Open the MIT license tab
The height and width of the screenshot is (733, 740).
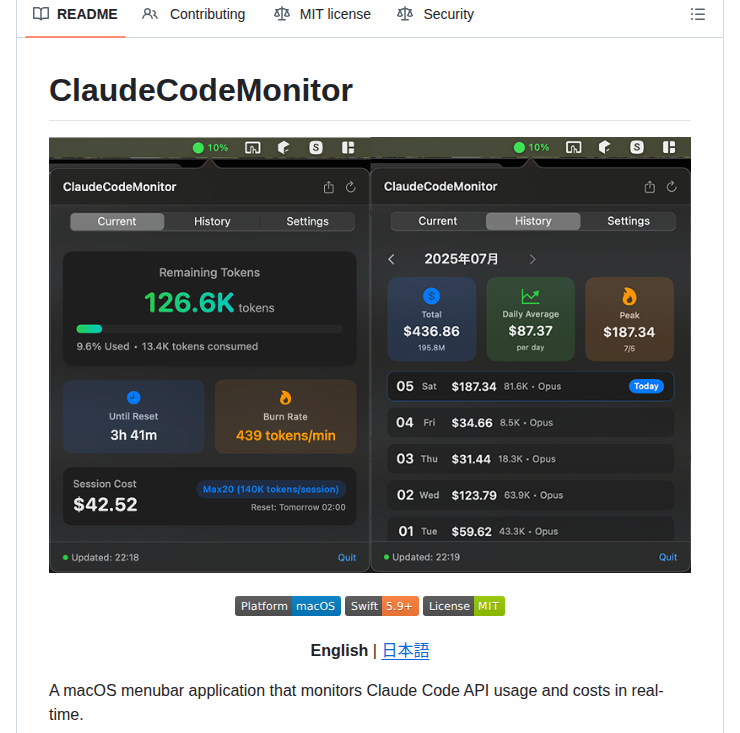[322, 14]
